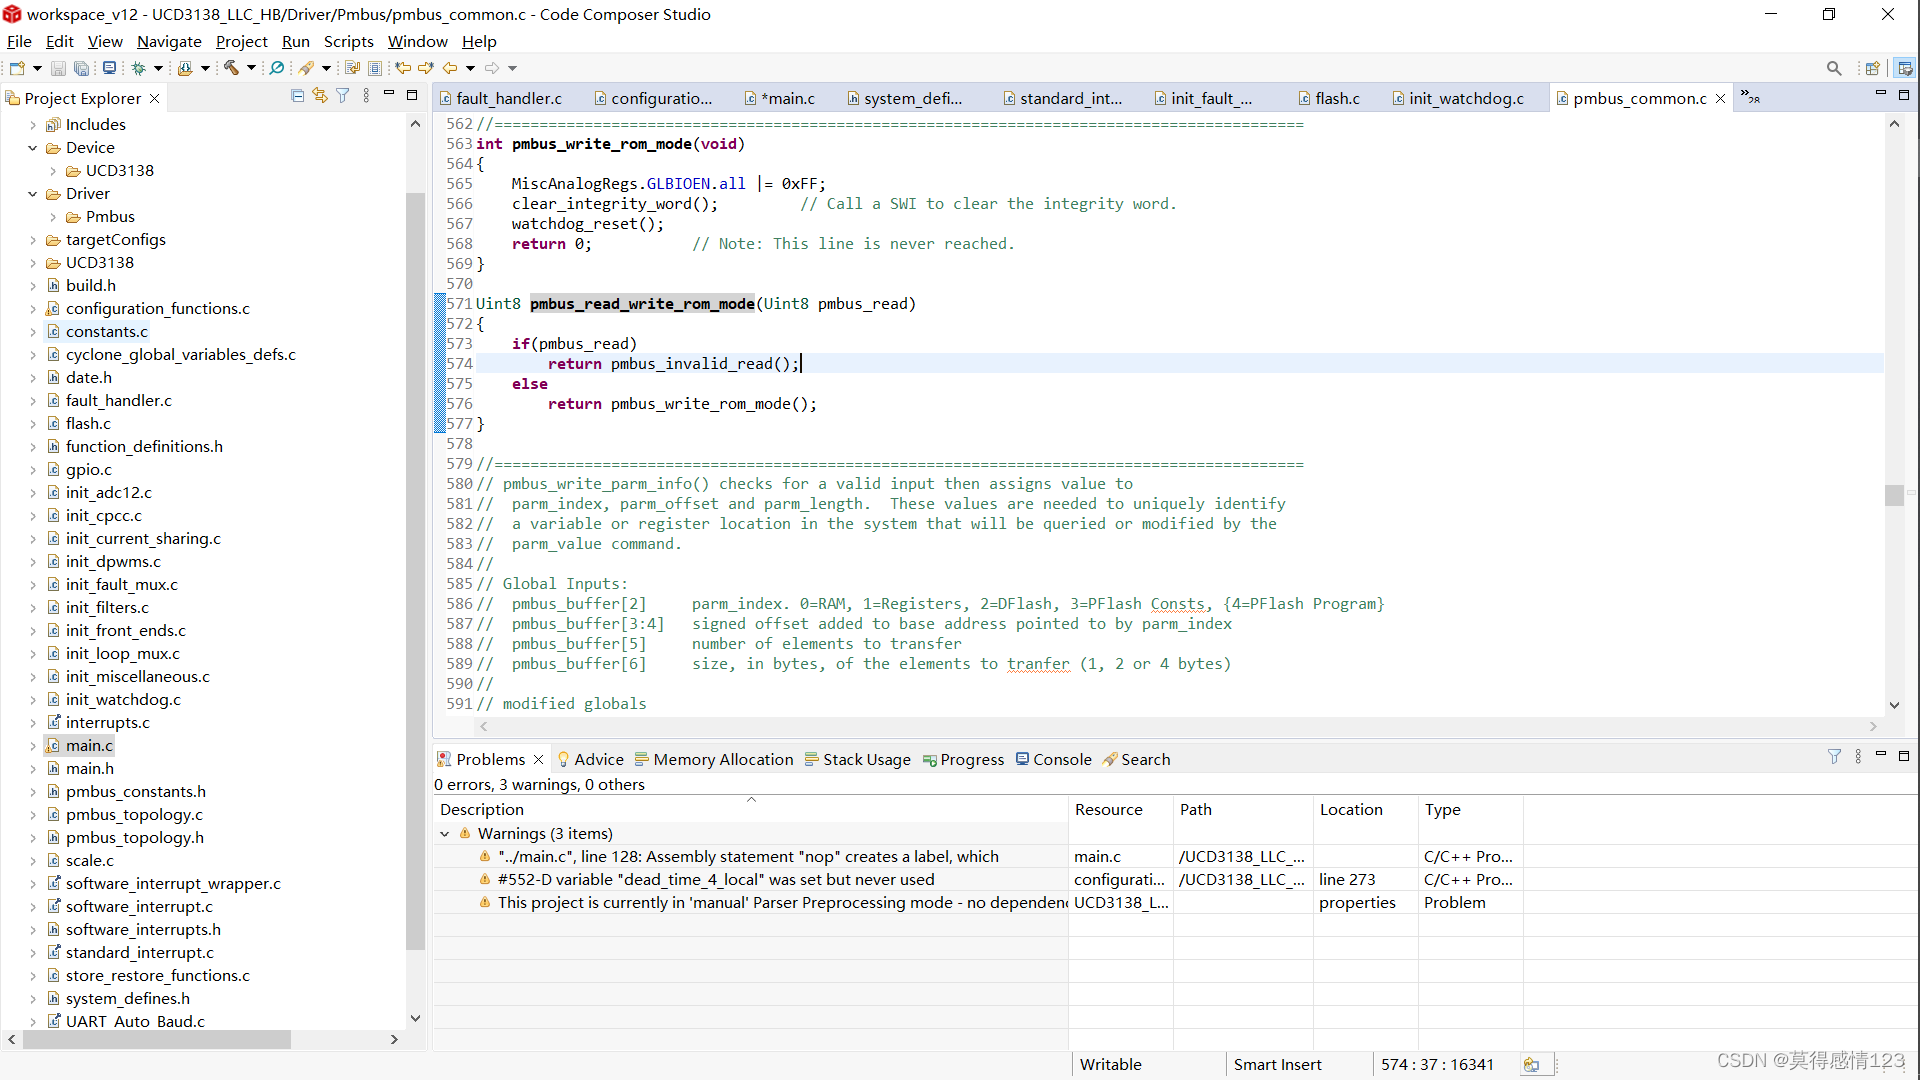The image size is (1920, 1080).
Task: Toggle Mark Occurrences pen icon
Action: pyautogui.click(x=307, y=68)
